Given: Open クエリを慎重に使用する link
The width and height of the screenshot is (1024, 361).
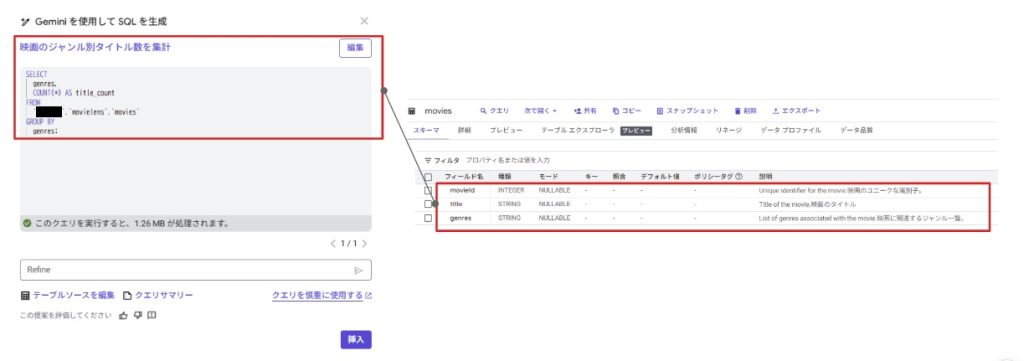Looking at the screenshot, I should click(322, 295).
